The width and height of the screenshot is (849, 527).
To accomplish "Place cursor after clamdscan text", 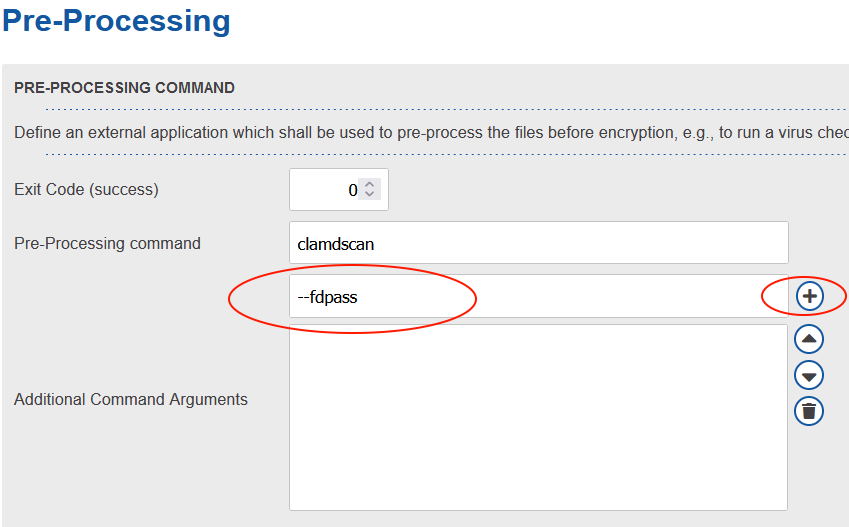I will [x=376, y=244].
